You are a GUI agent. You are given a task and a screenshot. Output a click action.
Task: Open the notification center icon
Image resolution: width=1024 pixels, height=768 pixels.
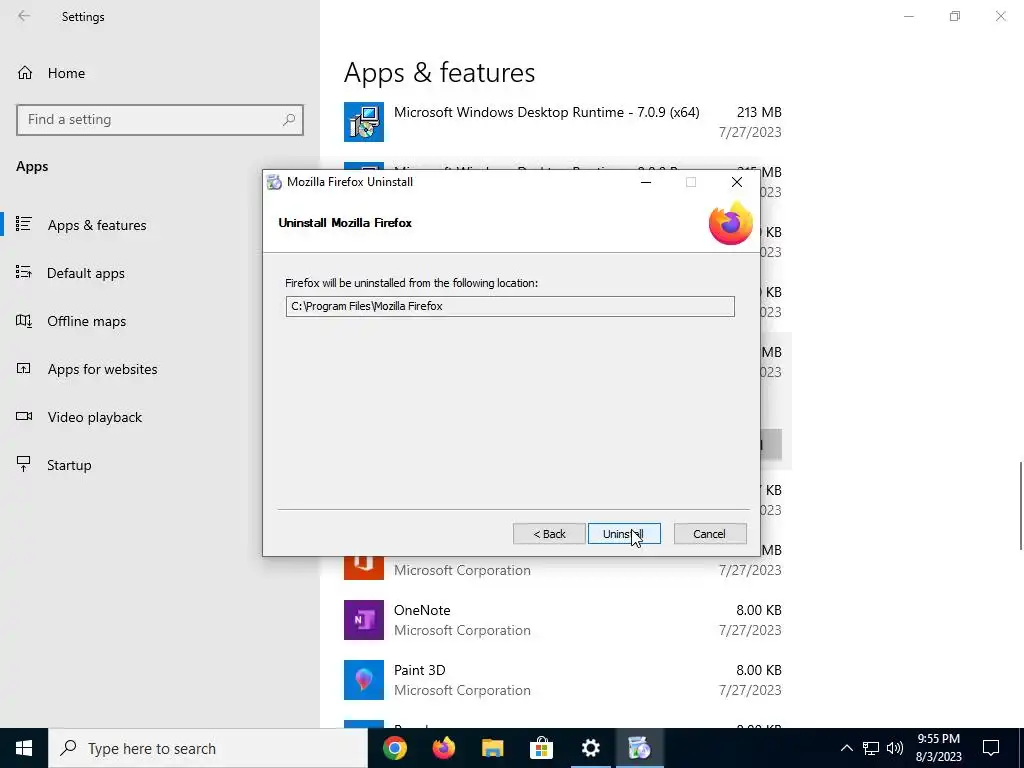pos(991,748)
